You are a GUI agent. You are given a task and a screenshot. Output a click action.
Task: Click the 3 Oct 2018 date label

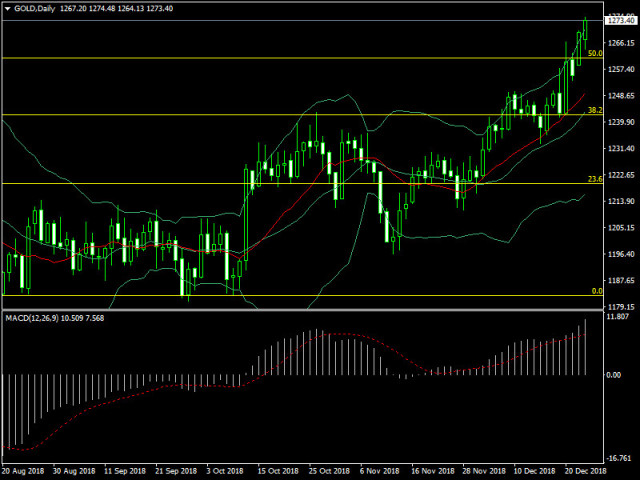click(225, 471)
